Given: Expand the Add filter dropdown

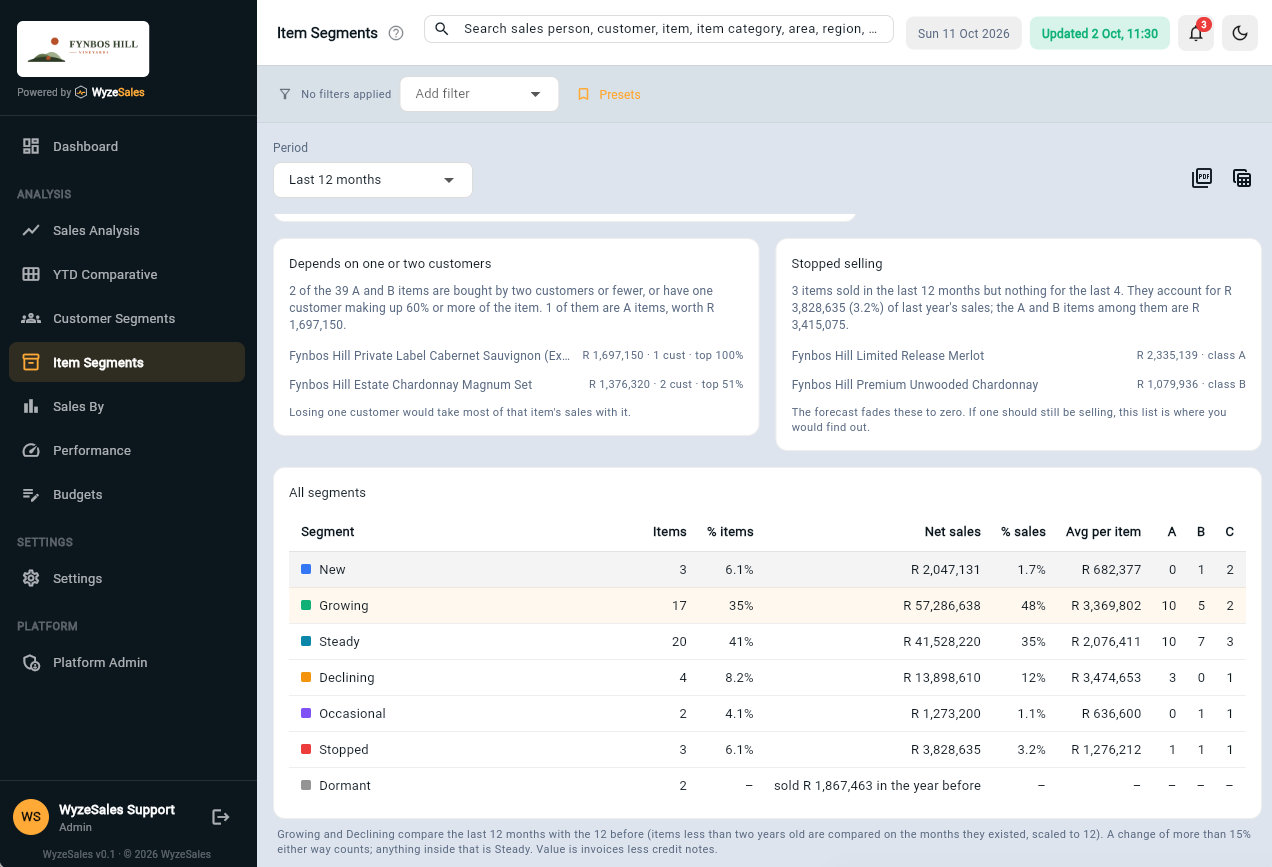Looking at the screenshot, I should (479, 94).
